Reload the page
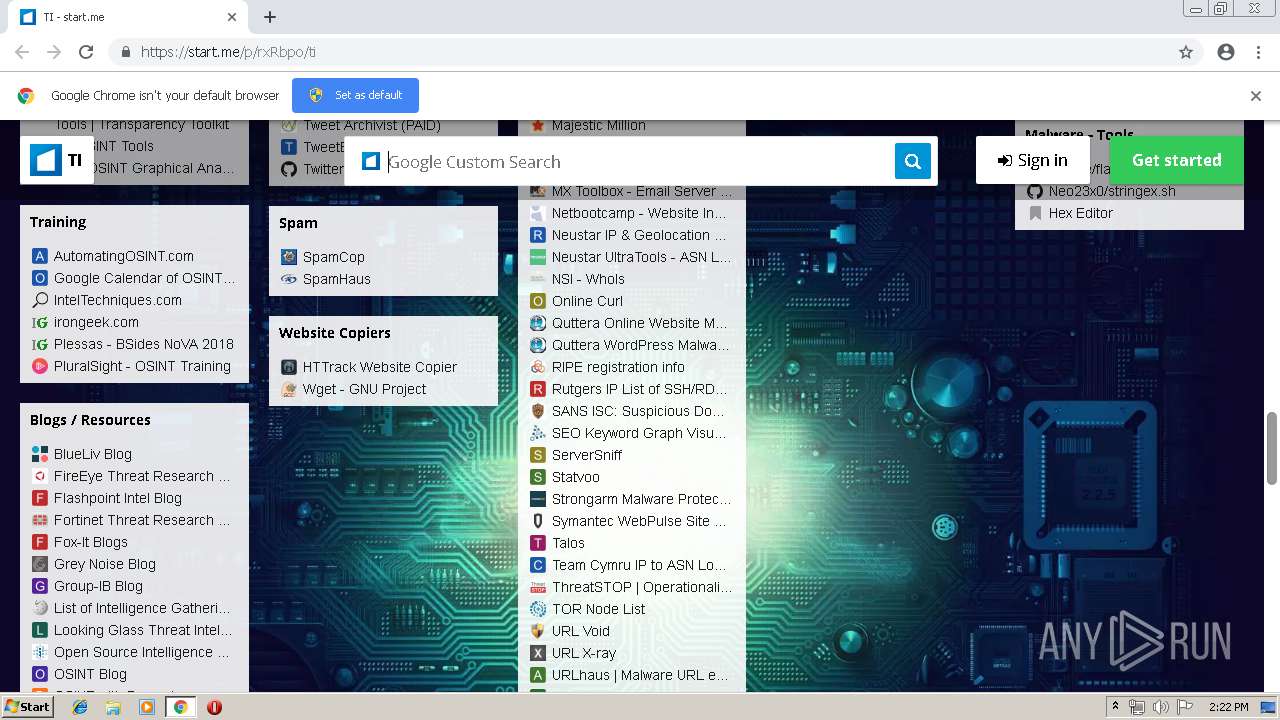 click(x=86, y=52)
